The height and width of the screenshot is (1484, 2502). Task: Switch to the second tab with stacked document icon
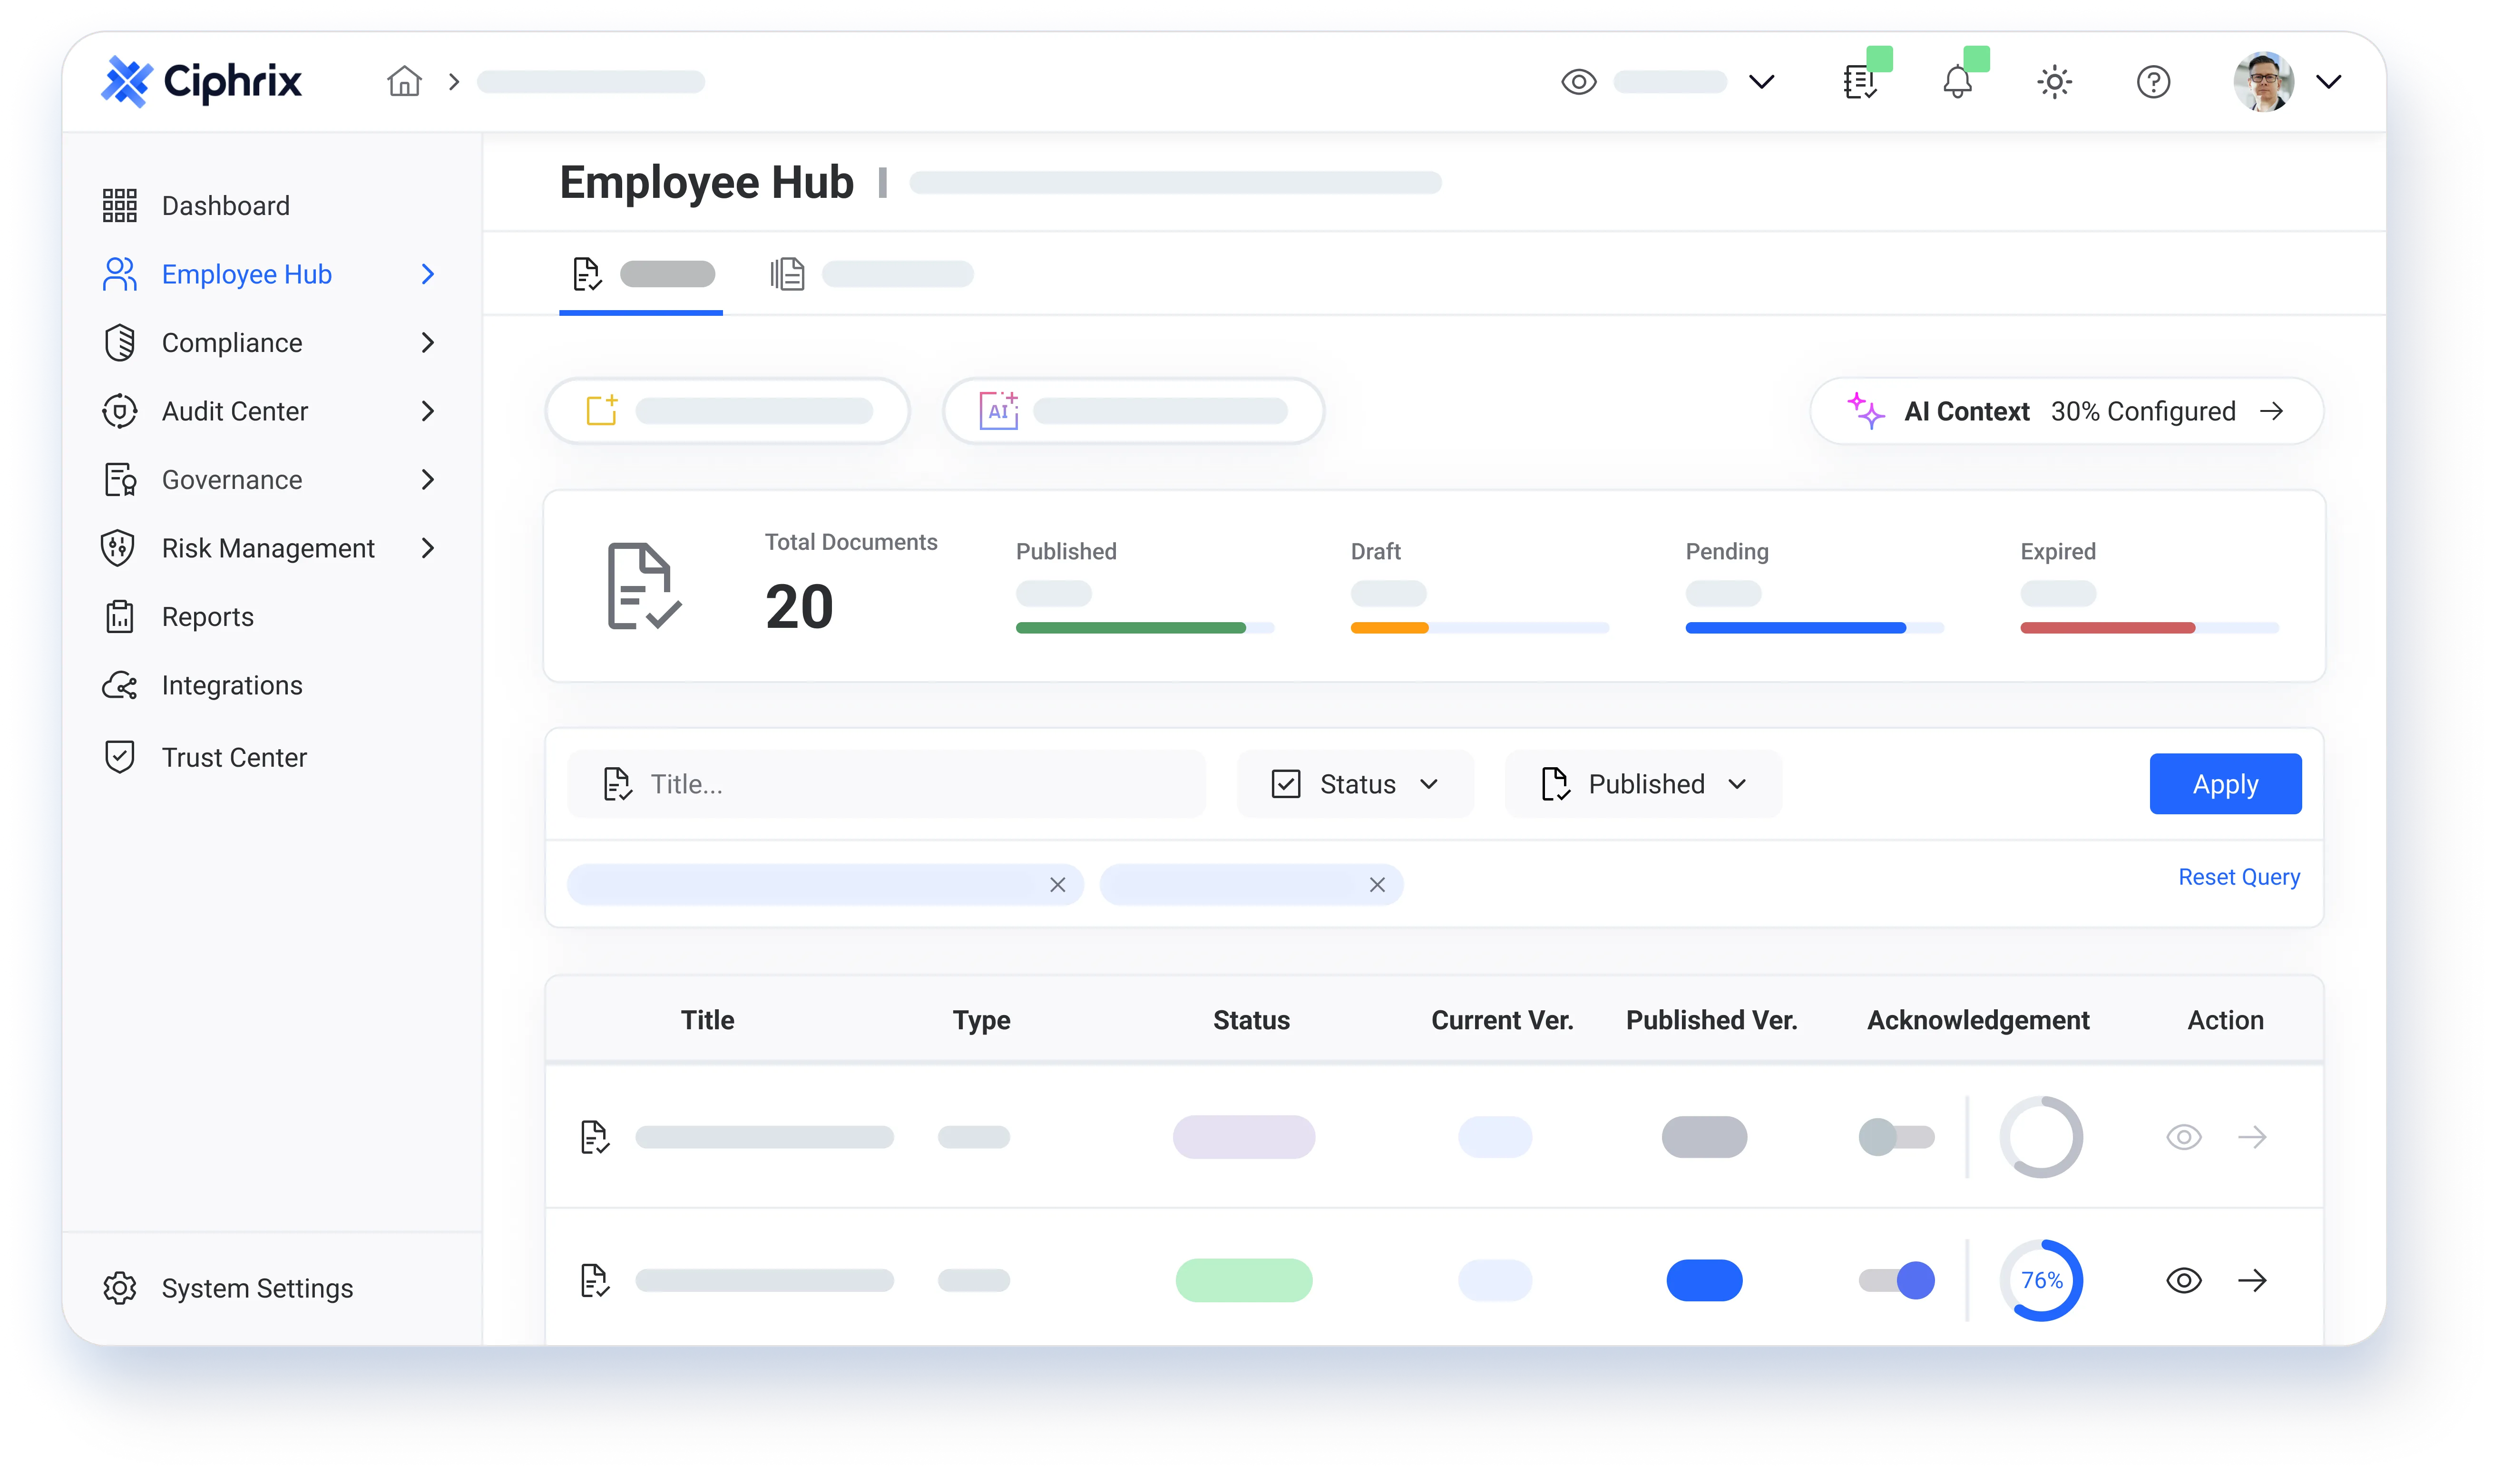(x=872, y=274)
